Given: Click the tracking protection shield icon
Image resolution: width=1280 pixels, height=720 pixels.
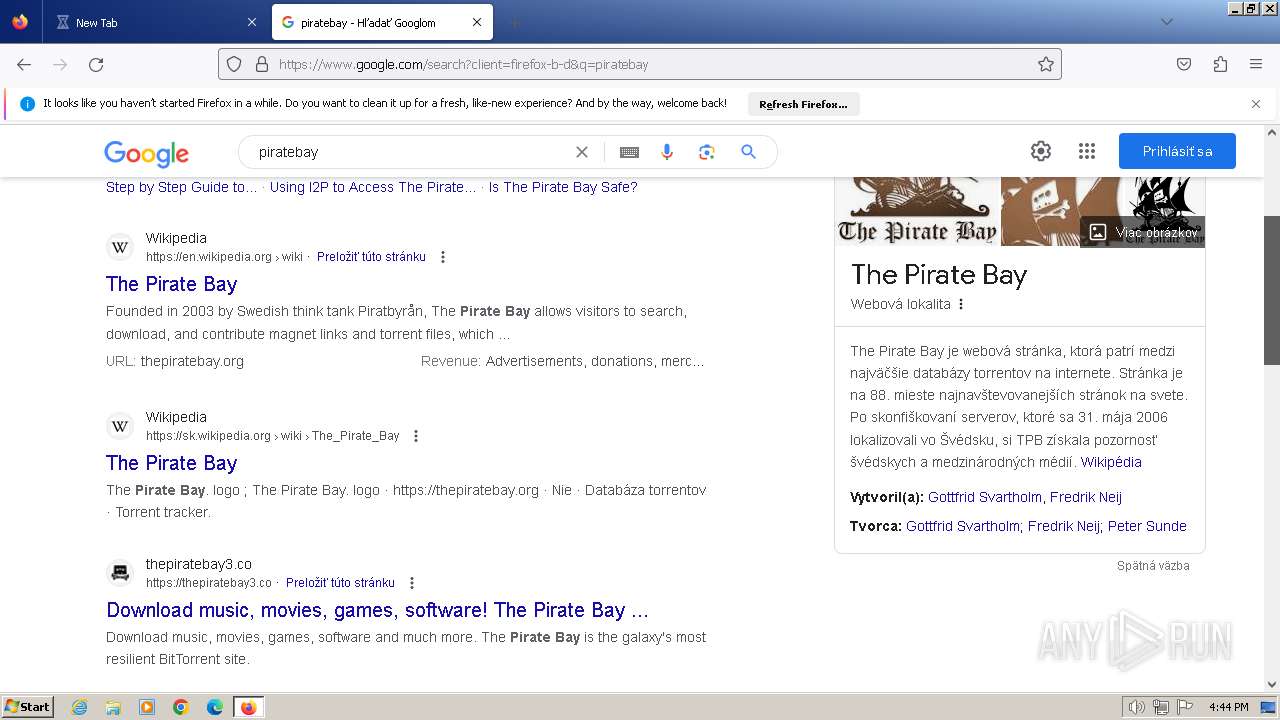Looking at the screenshot, I should [x=234, y=64].
